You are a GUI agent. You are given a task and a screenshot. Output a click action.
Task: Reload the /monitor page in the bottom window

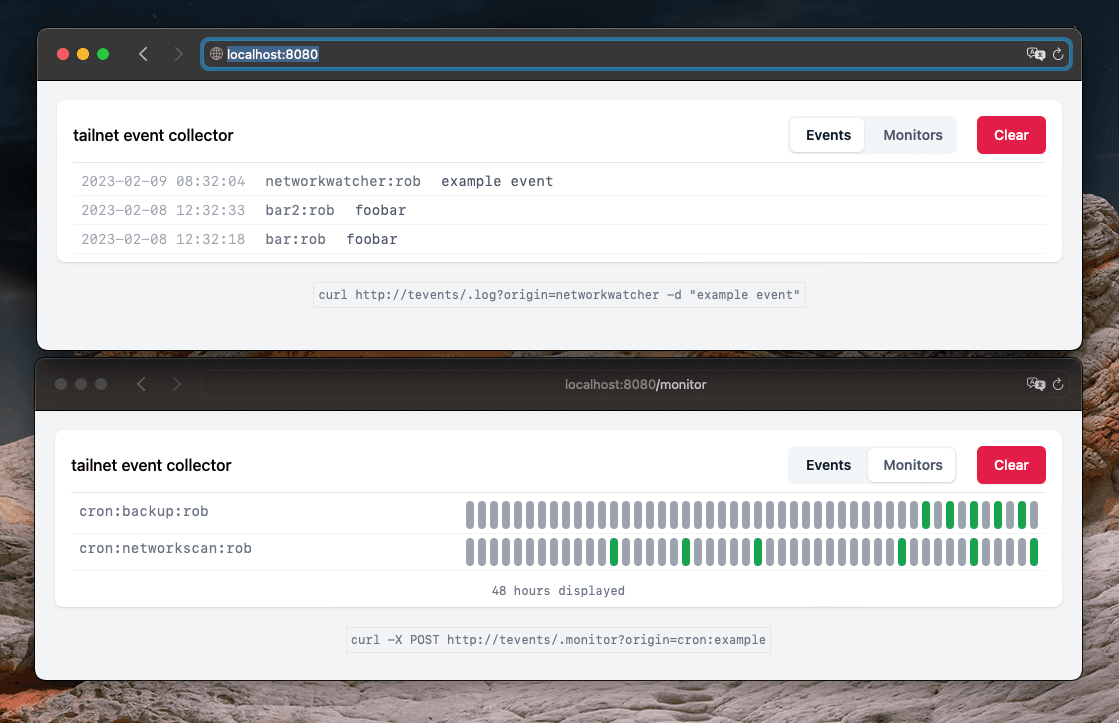1058,384
